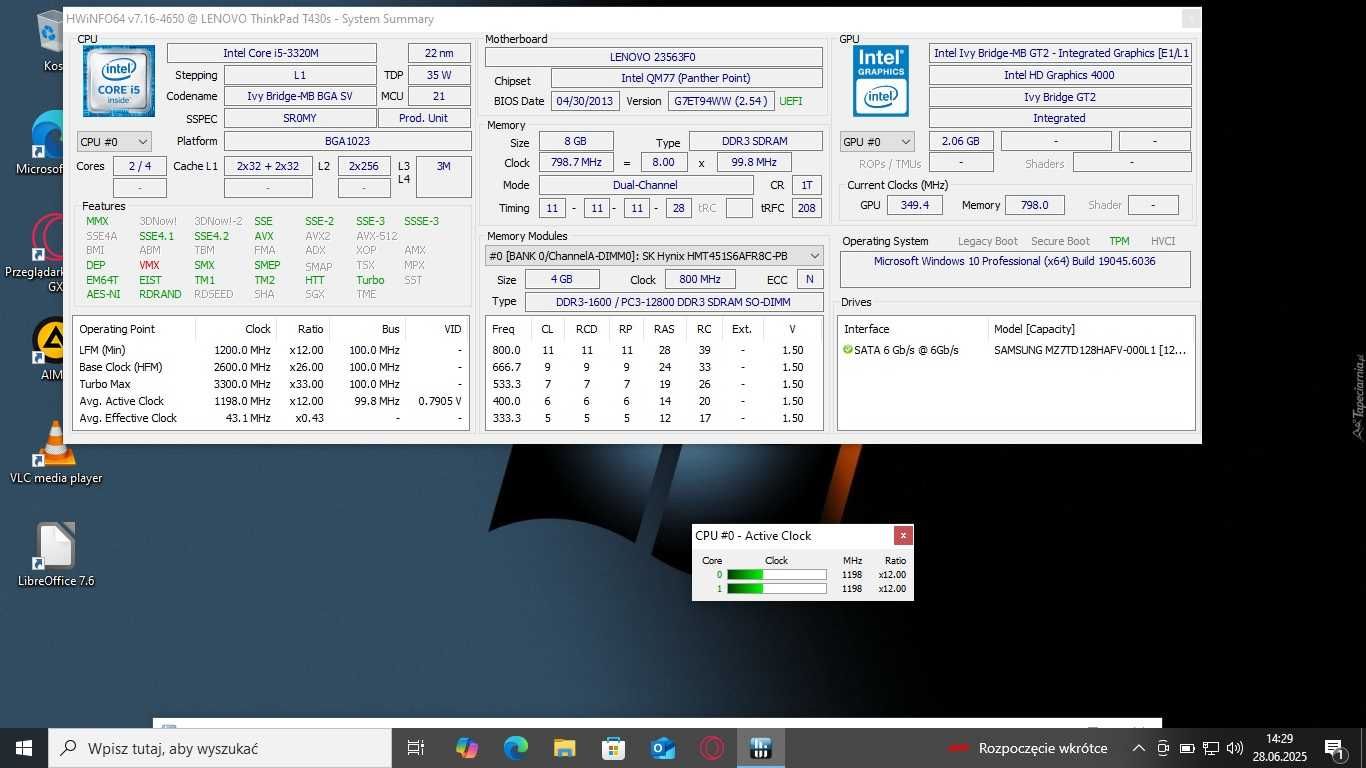Click in the Windows search box
This screenshot has width=1366, height=768.
[220, 748]
